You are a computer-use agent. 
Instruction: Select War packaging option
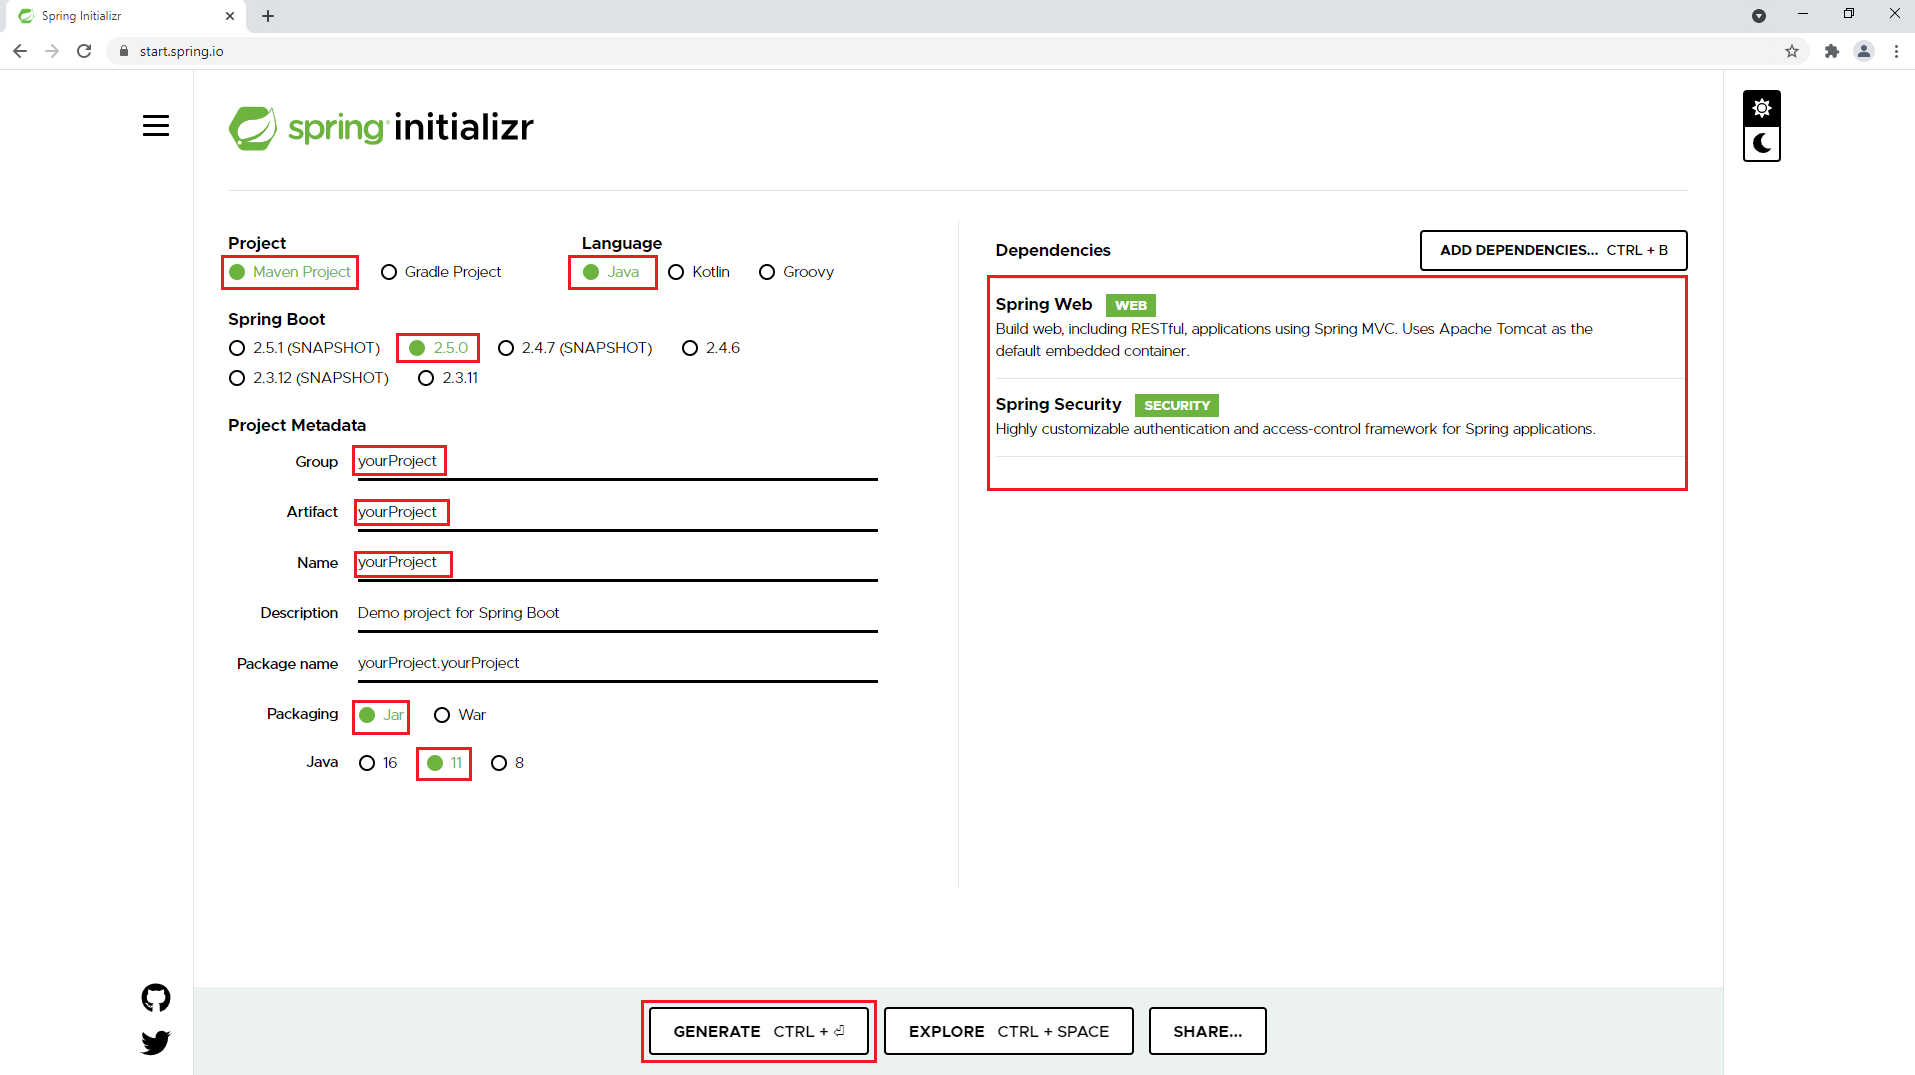[x=460, y=715]
